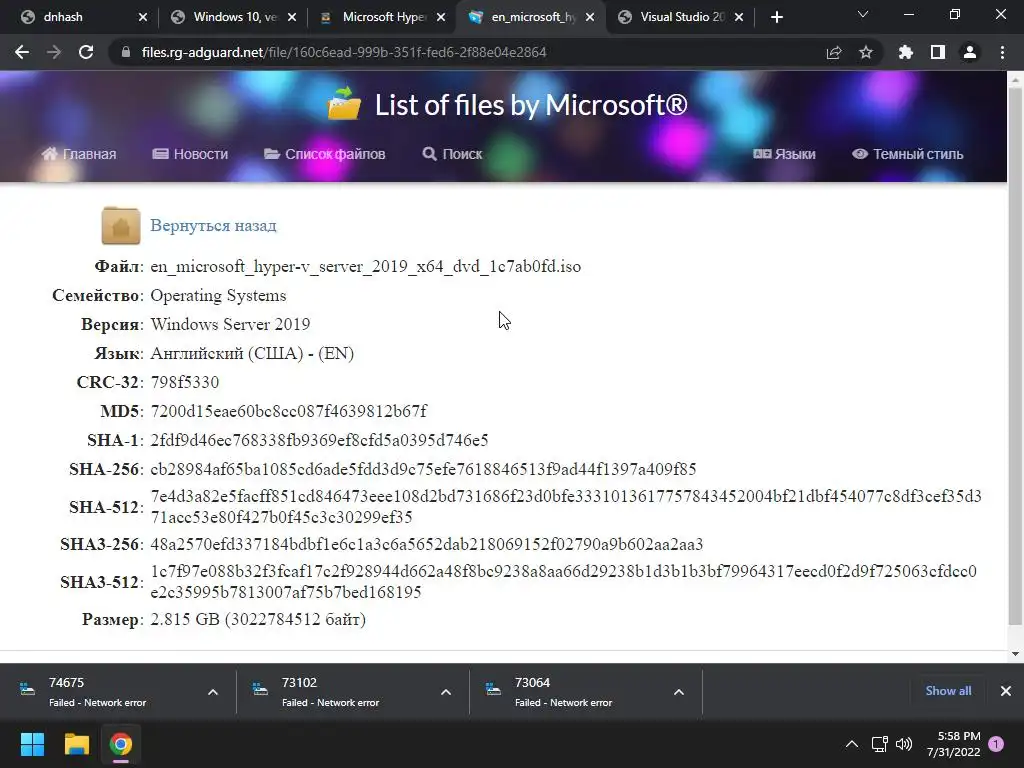Close the Visual Studio tab
Screen dimensions: 1024x768
click(x=739, y=17)
